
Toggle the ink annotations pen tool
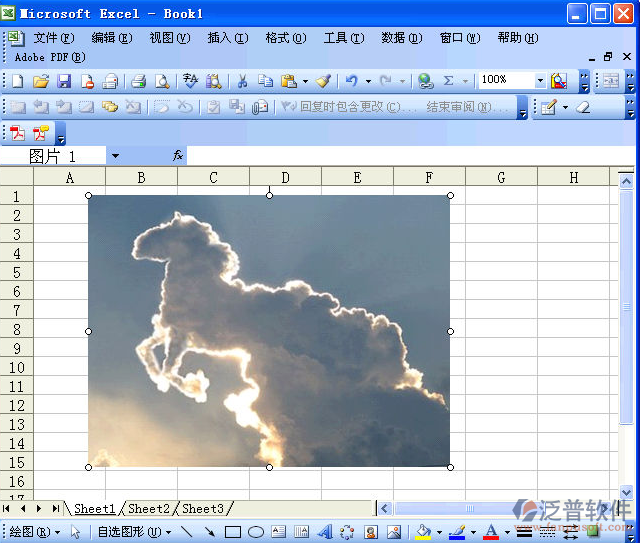click(x=549, y=107)
